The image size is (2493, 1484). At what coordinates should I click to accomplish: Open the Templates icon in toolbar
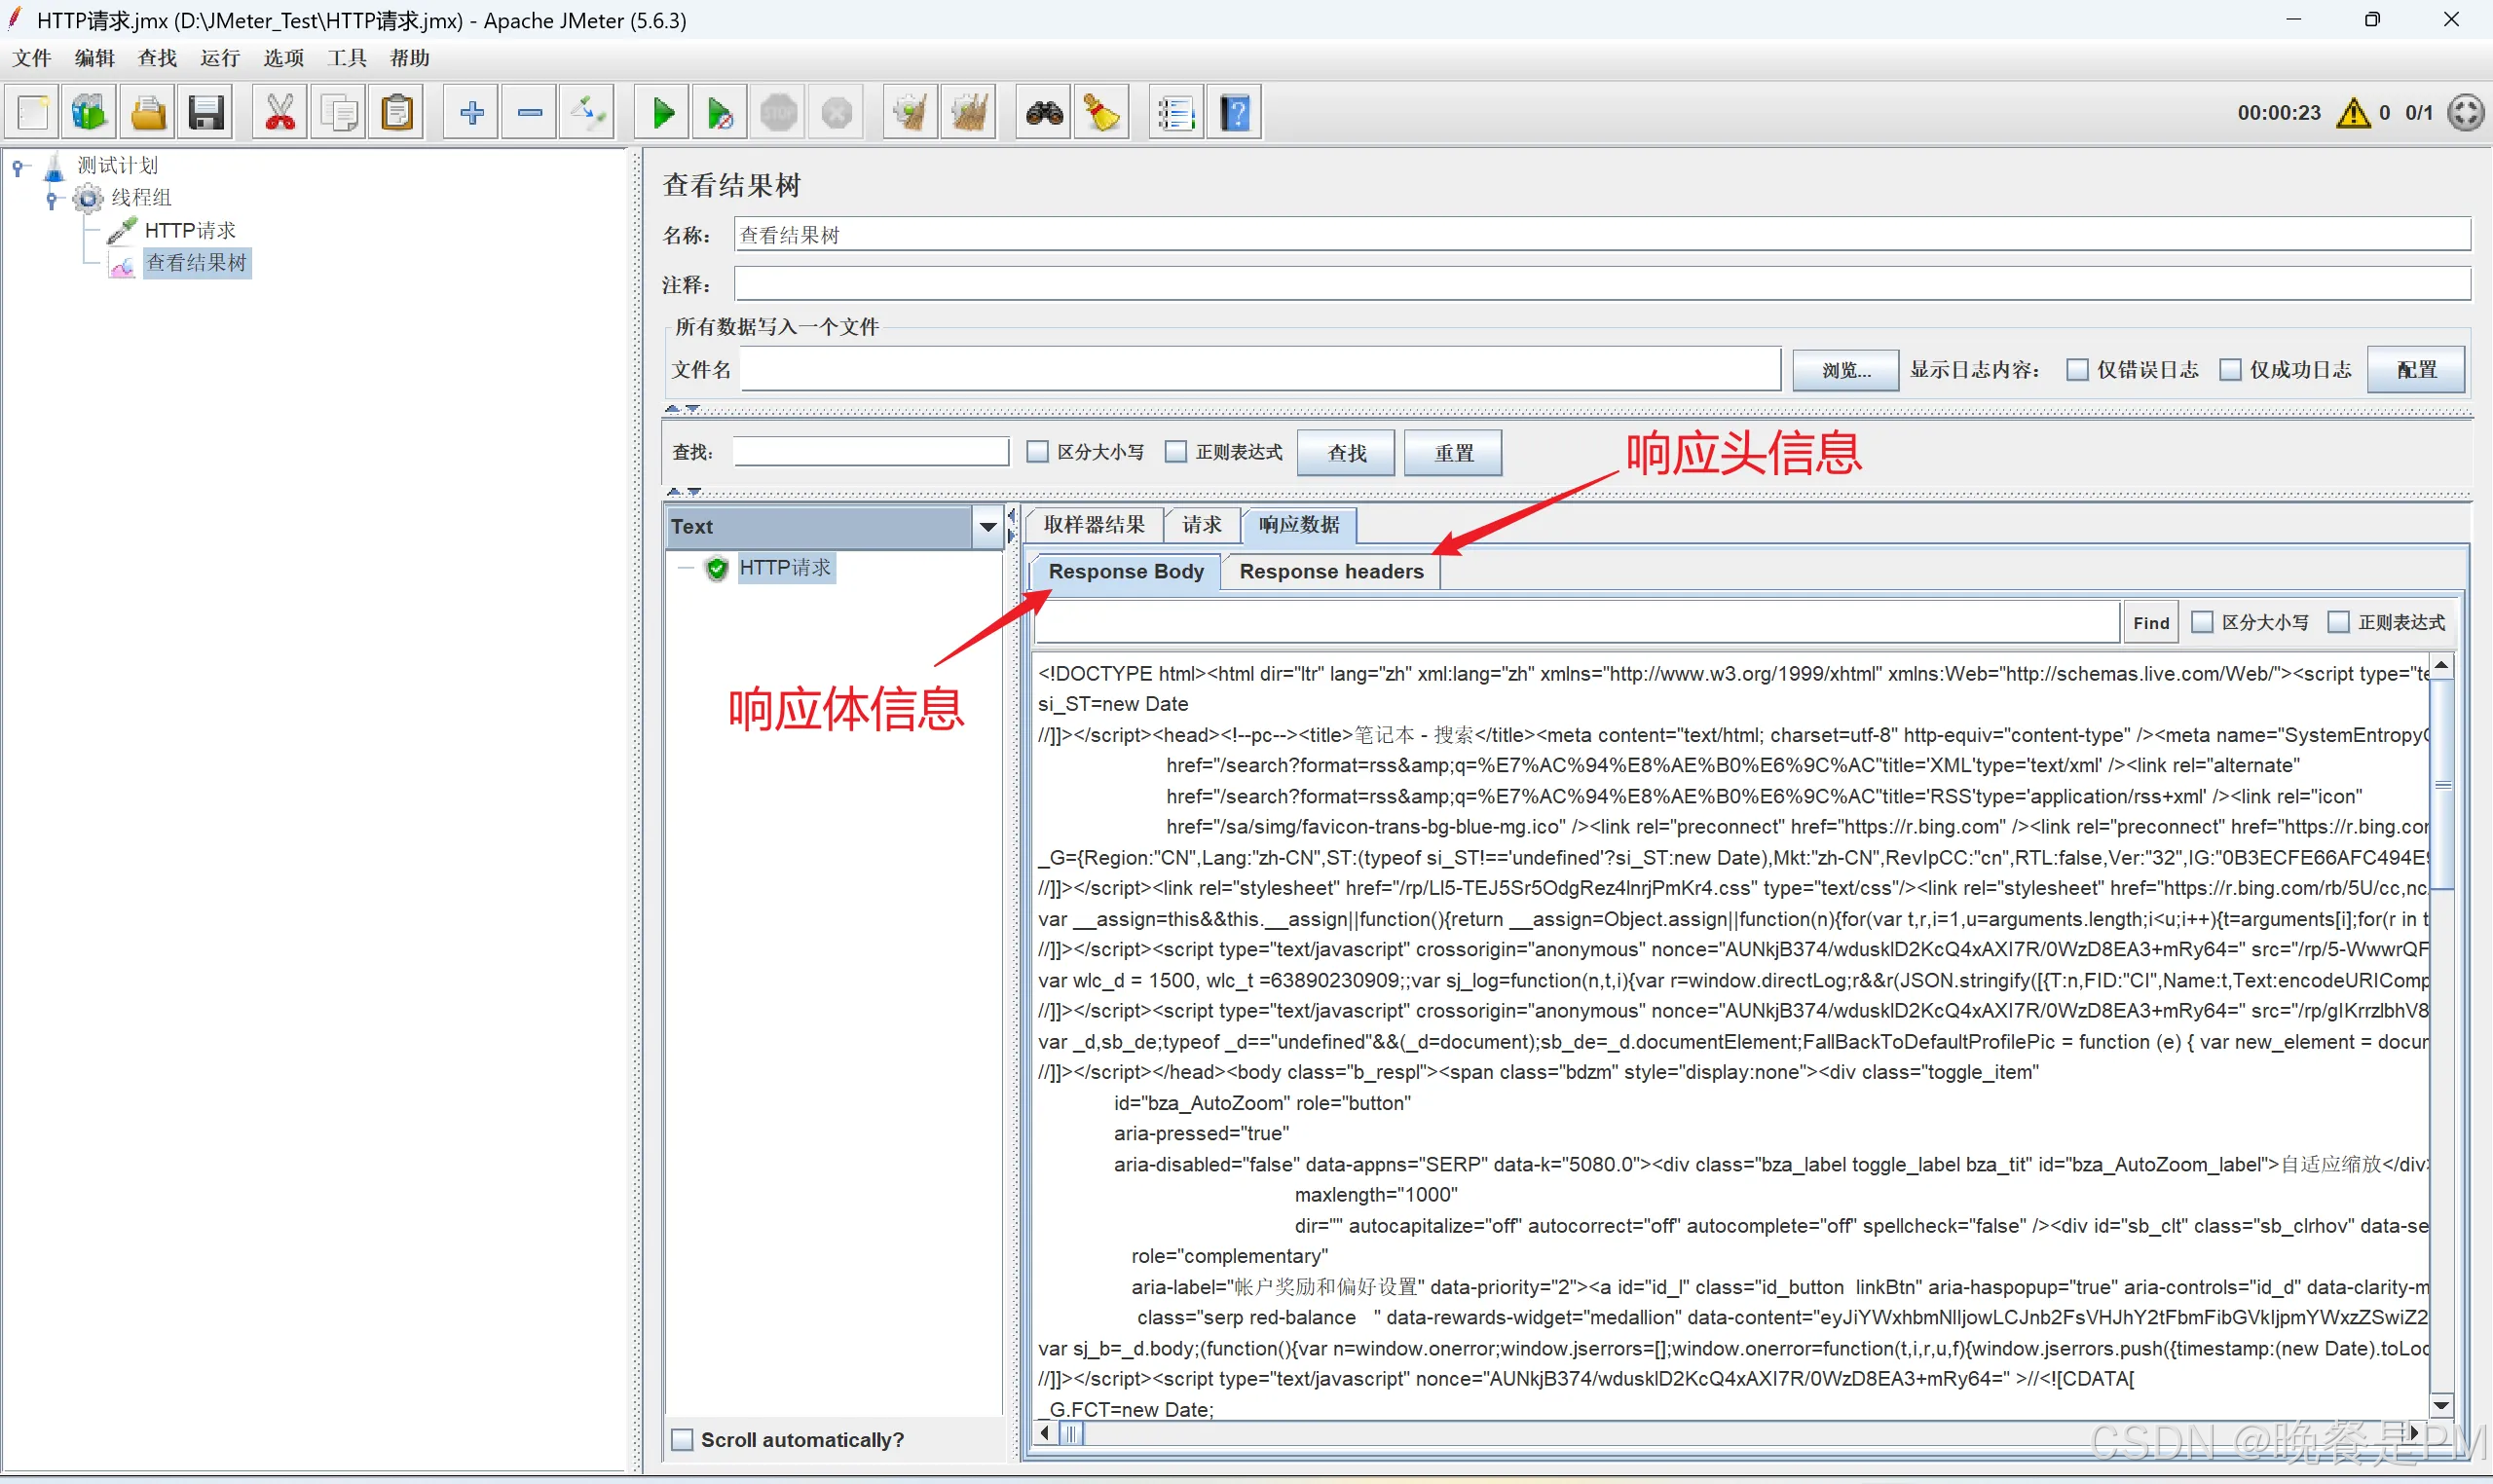(x=90, y=113)
